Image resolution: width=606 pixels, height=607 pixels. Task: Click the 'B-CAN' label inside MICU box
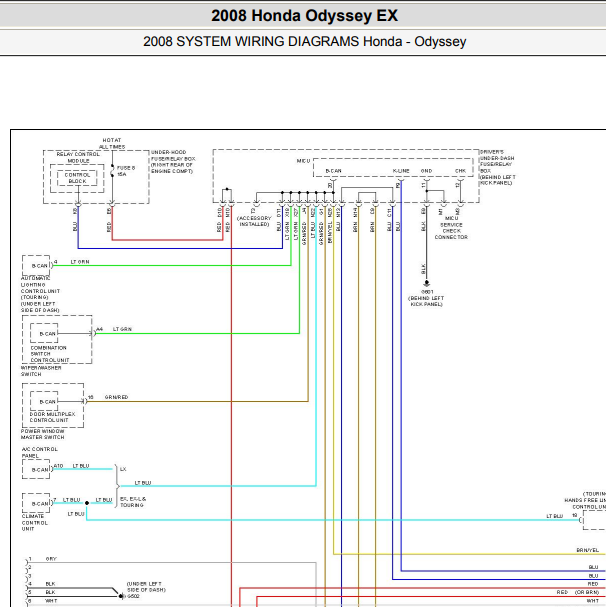(x=333, y=171)
